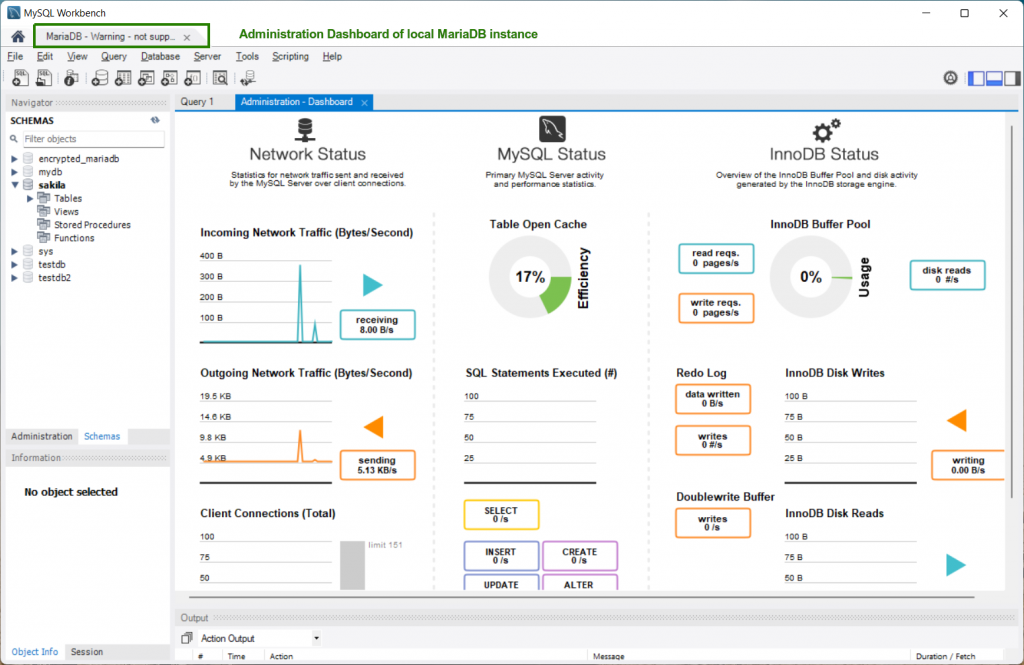Open the Tools menu
1024x665 pixels.
(x=247, y=56)
